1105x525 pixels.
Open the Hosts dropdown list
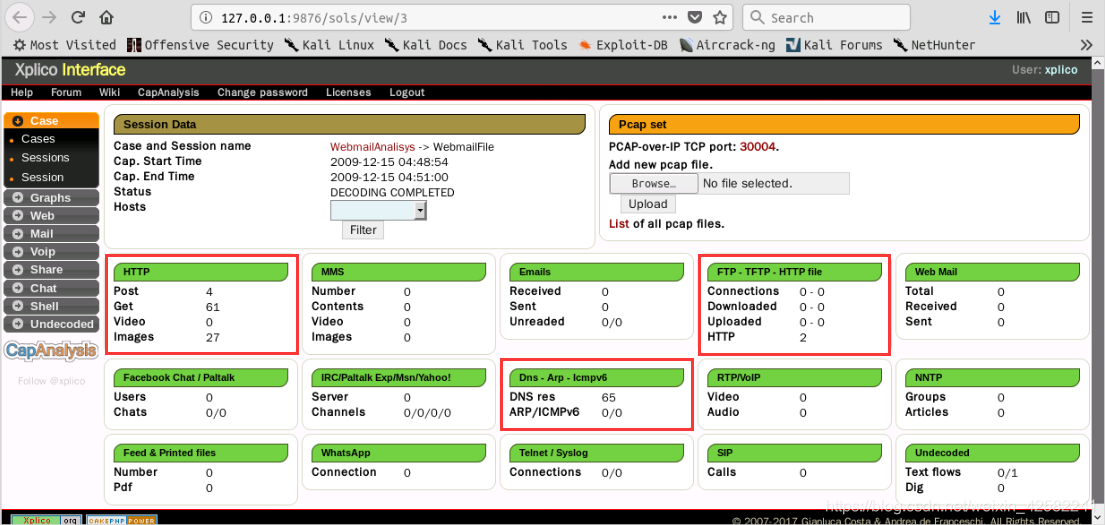(x=378, y=210)
